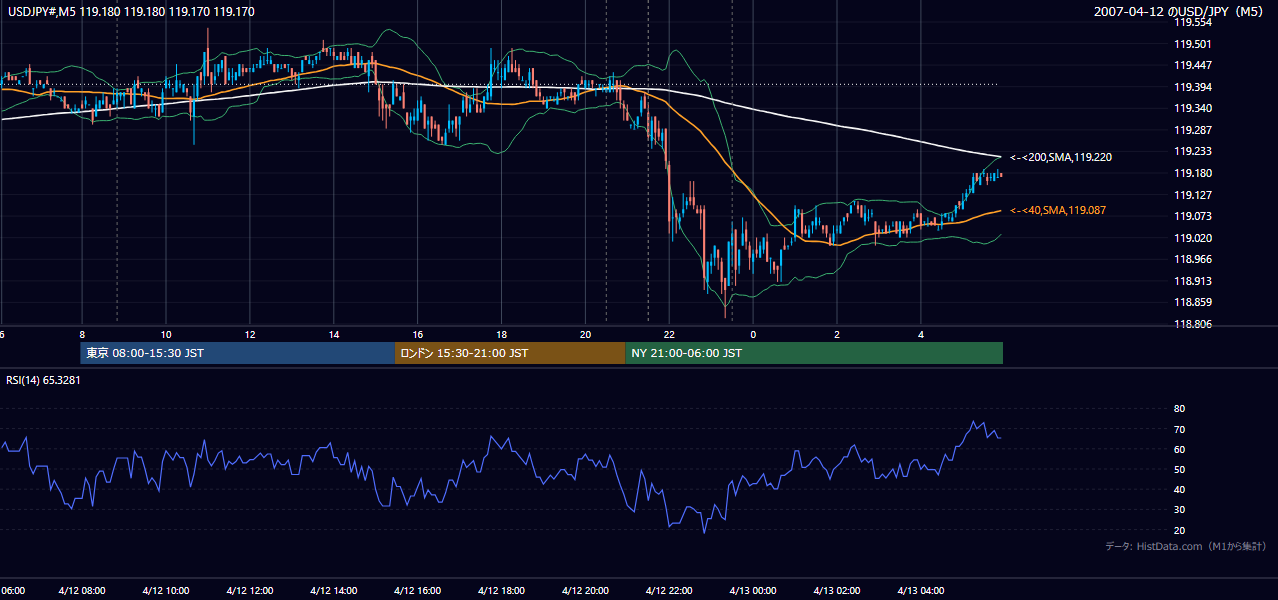Click the 4/12 18:00 date label
1278x600 pixels.
(501, 591)
